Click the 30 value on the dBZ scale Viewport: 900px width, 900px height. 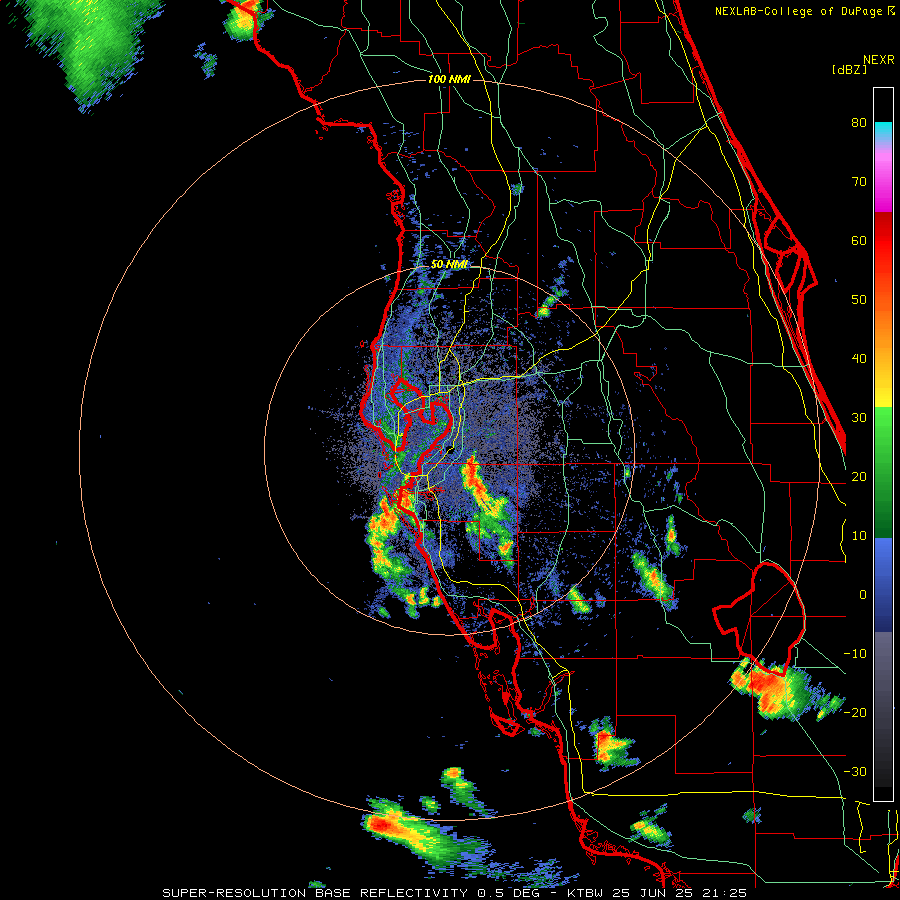(859, 418)
